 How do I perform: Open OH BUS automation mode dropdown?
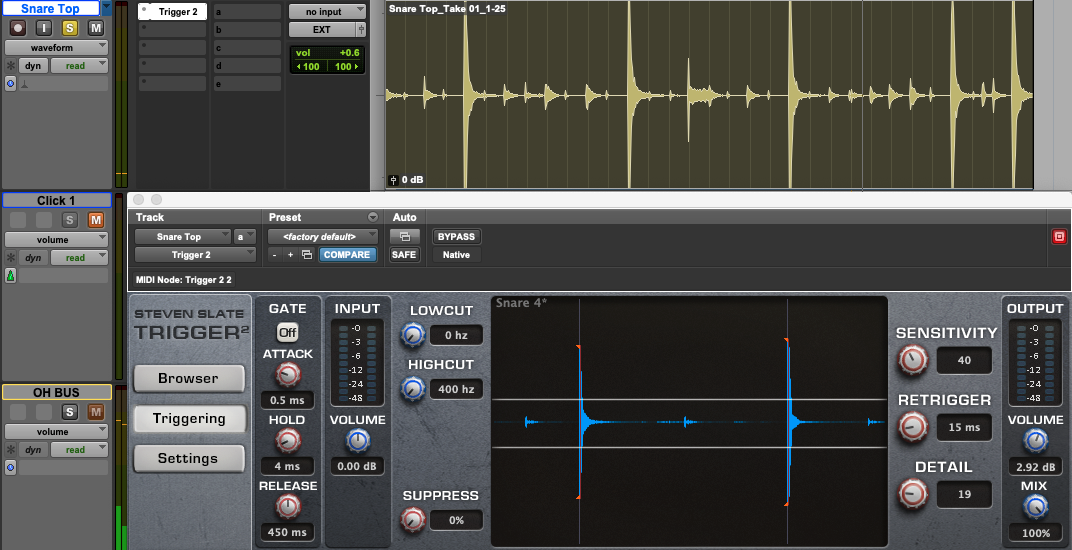point(79,449)
